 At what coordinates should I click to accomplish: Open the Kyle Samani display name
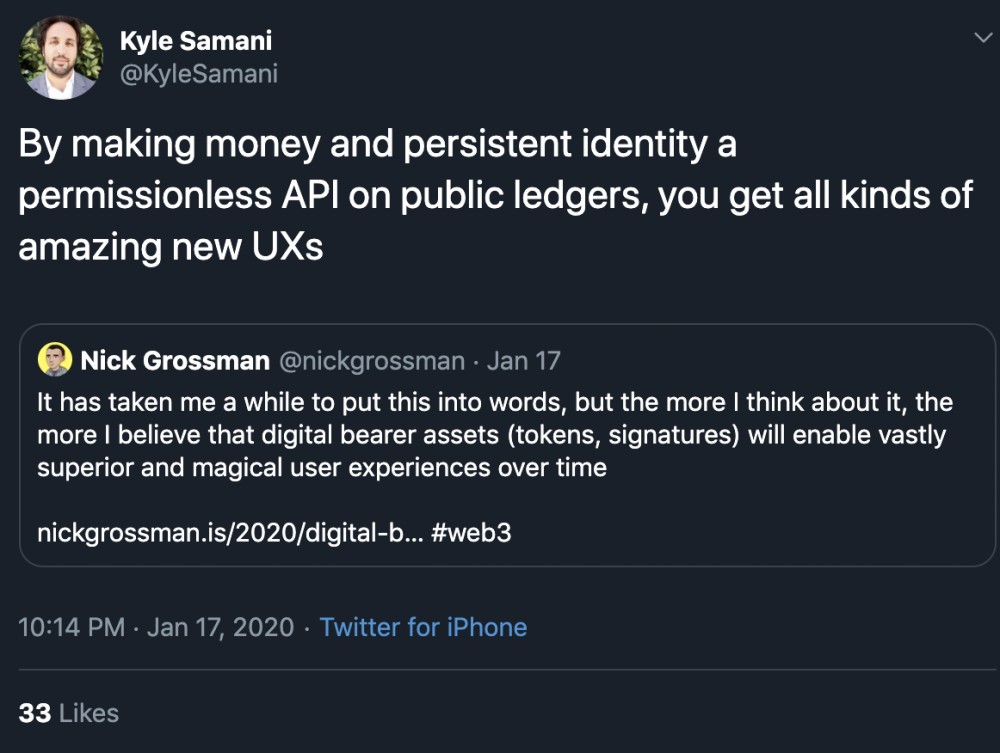(x=196, y=41)
